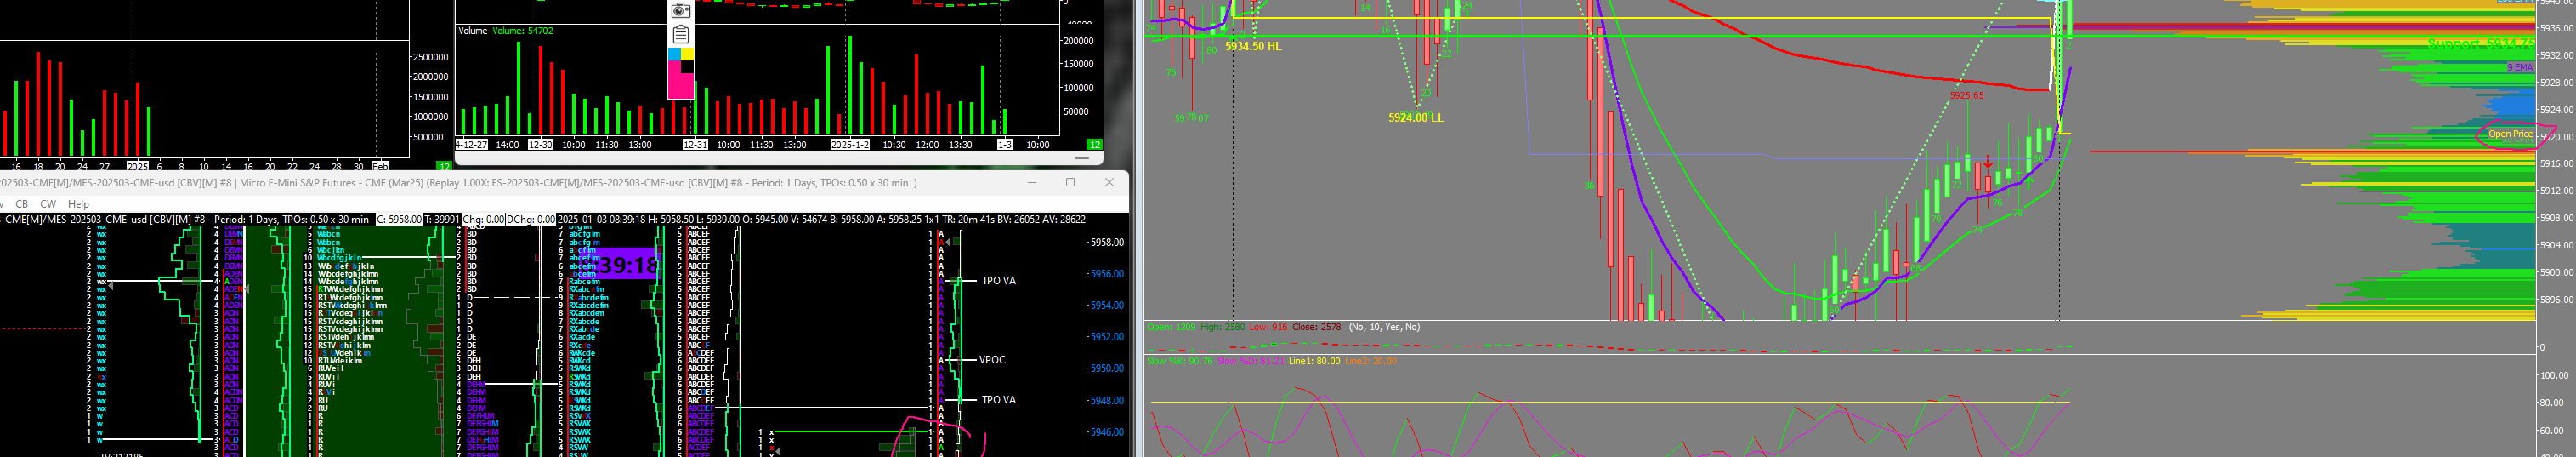Image resolution: width=2576 pixels, height=457 pixels.
Task: Click the circled 'Open Price' label
Action: [x=2510, y=134]
